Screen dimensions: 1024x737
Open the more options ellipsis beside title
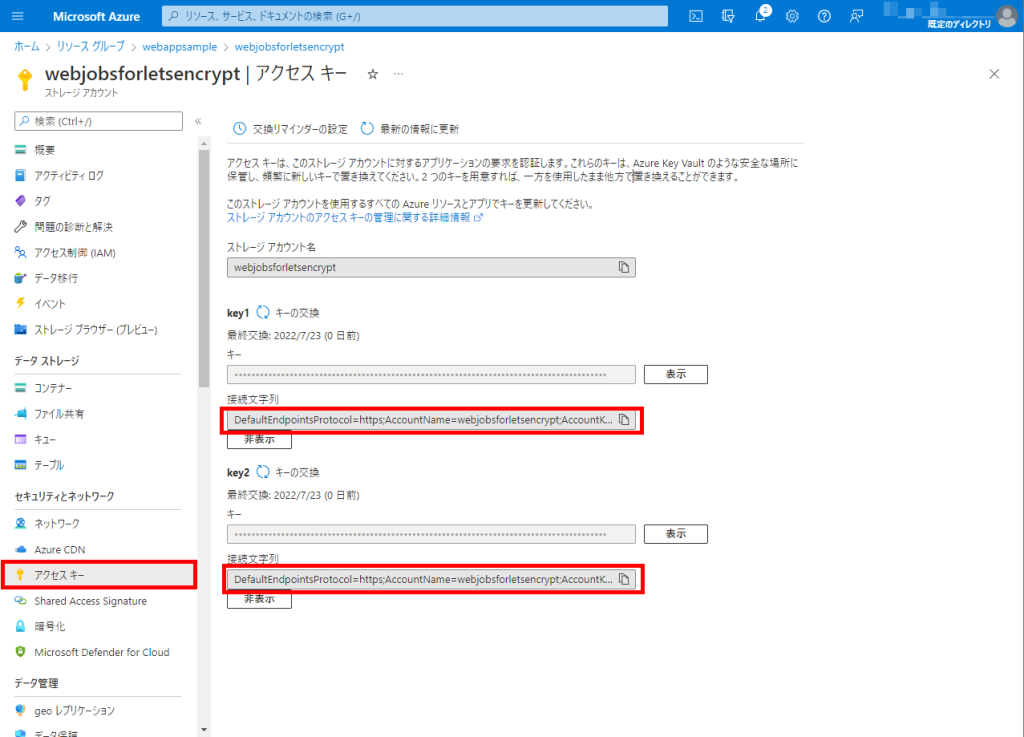398,74
